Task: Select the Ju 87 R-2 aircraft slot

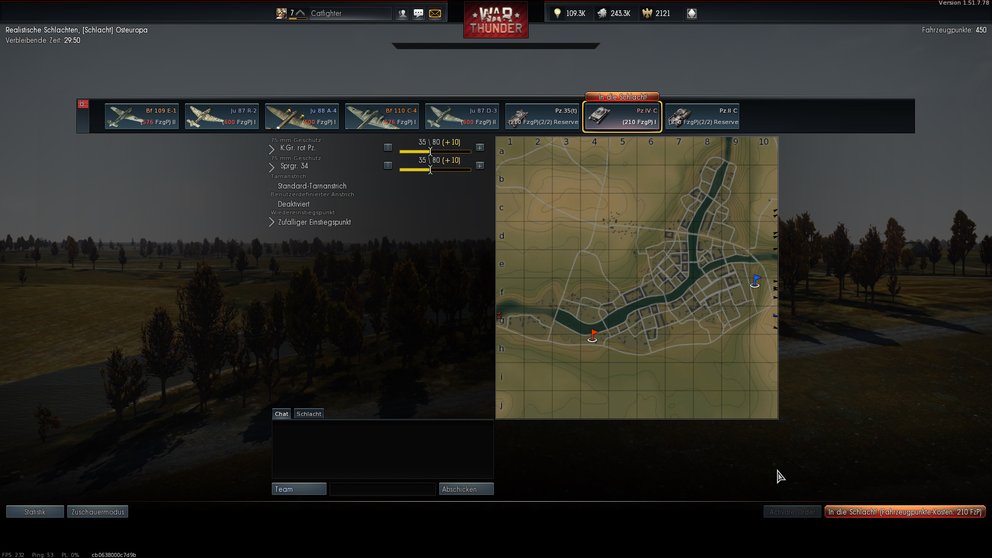Action: click(222, 116)
